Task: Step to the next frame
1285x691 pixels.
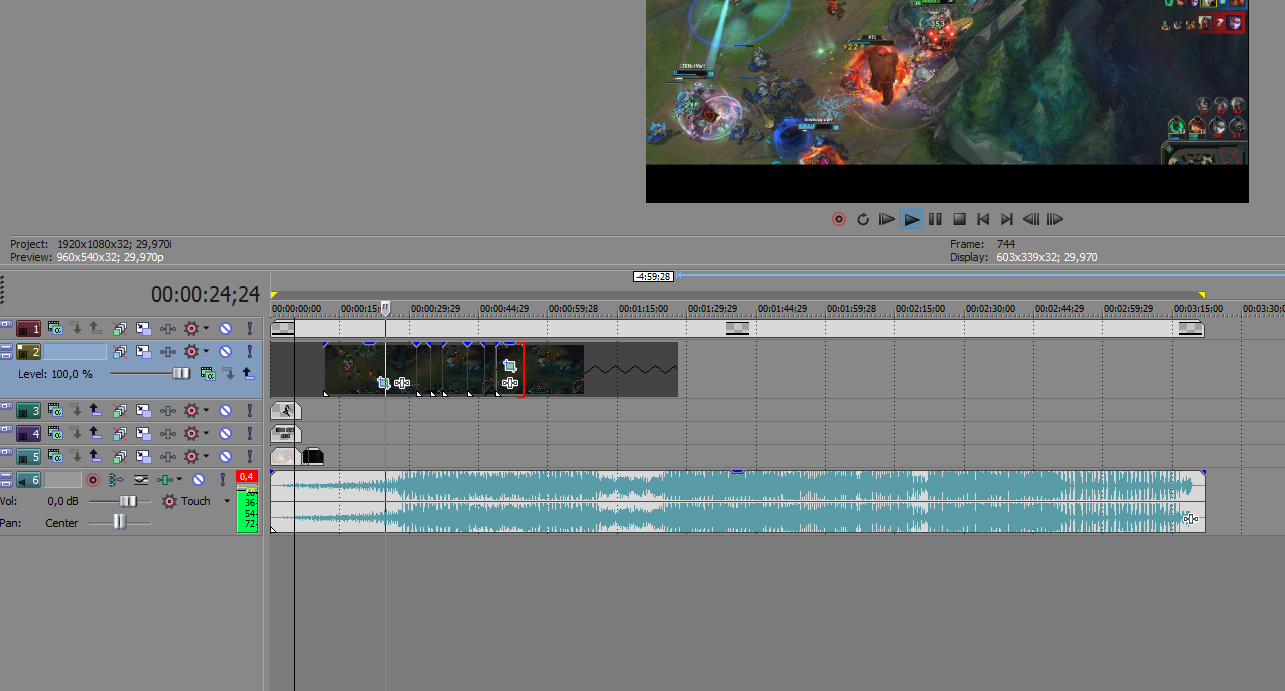Action: click(1055, 219)
